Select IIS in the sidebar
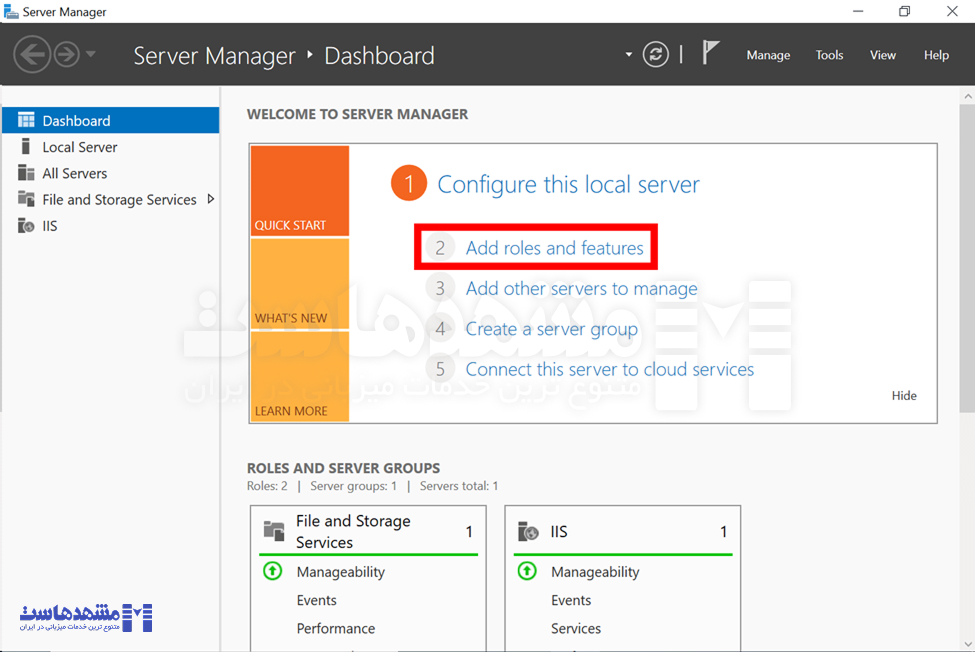The width and height of the screenshot is (975, 652). [111, 226]
